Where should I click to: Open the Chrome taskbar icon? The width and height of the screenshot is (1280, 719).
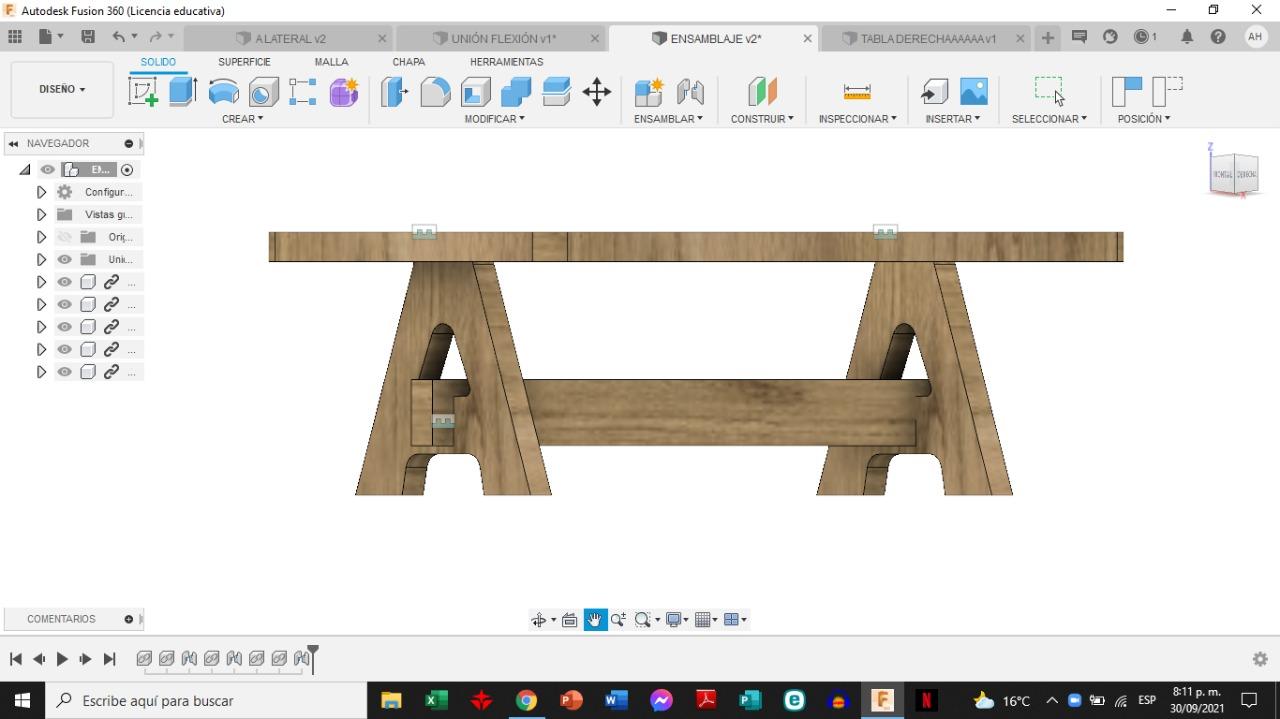(x=526, y=701)
